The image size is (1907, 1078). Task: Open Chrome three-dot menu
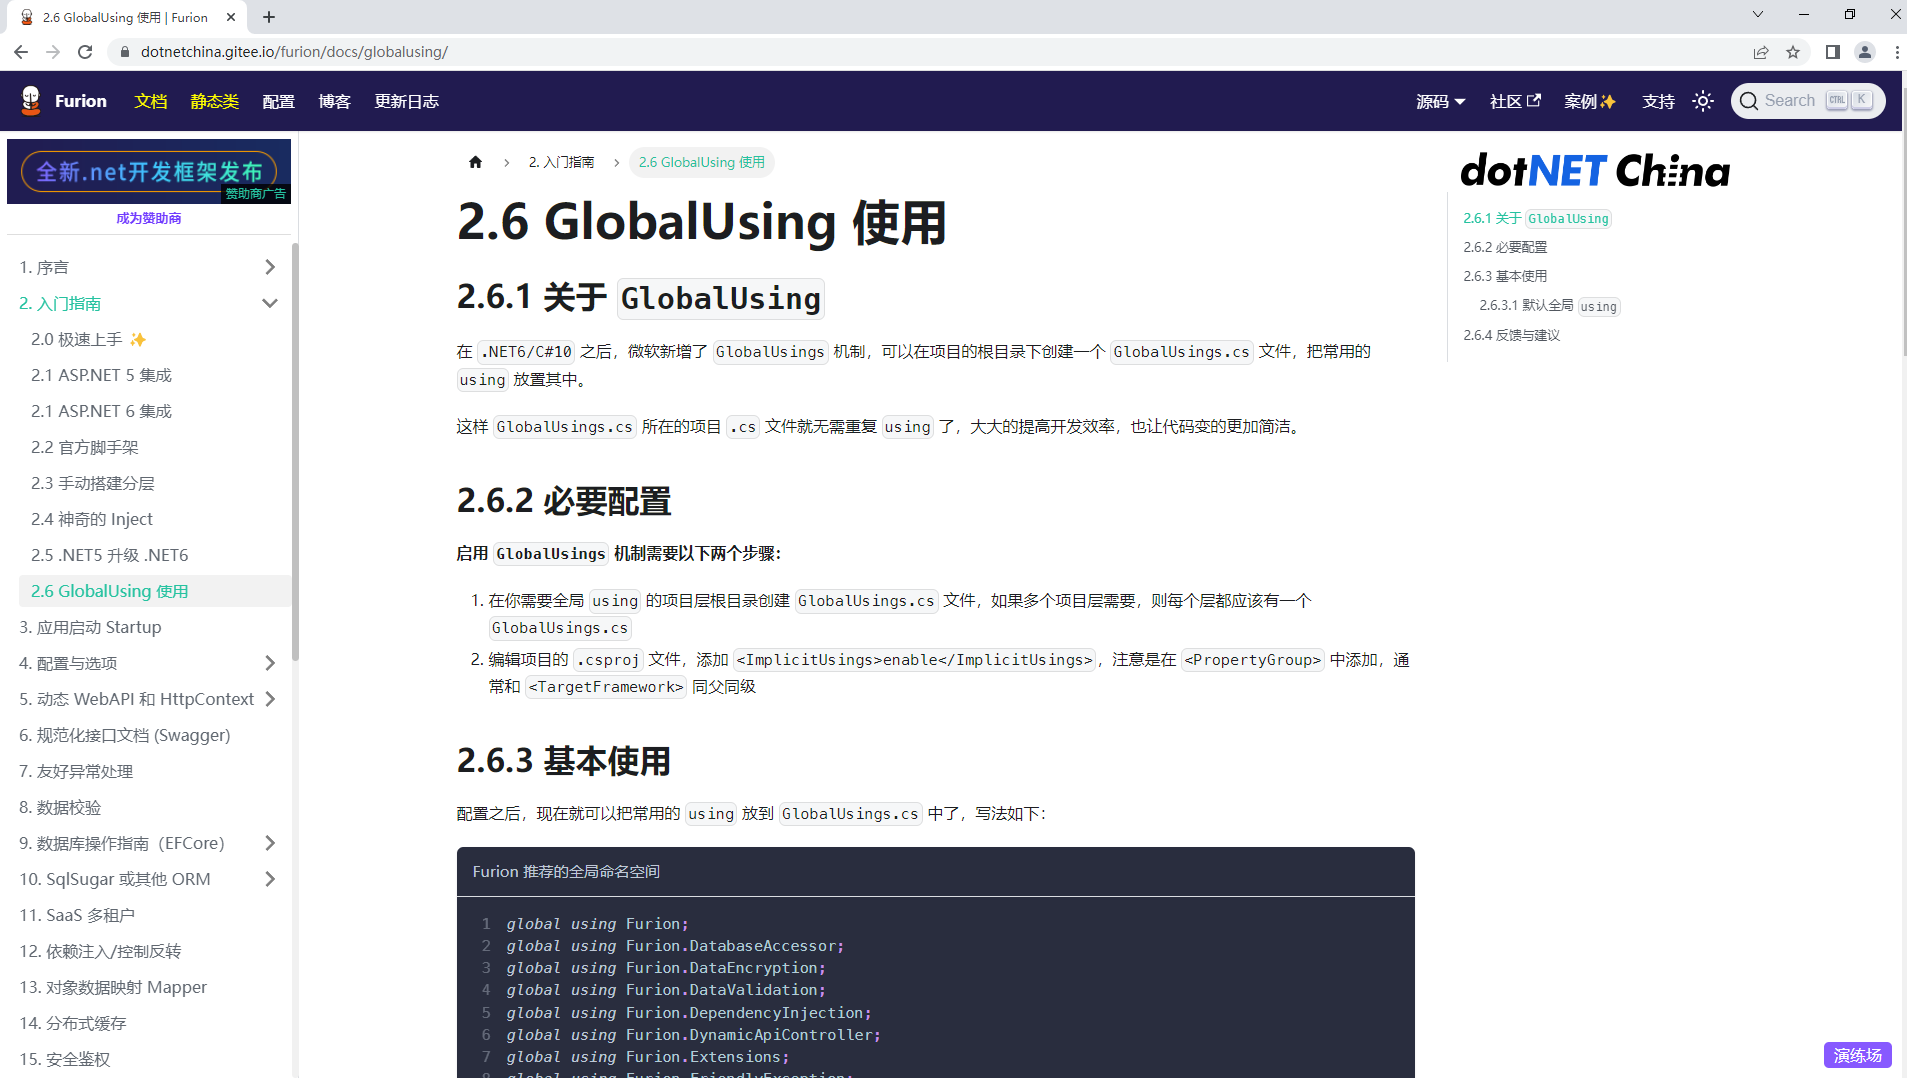(x=1897, y=52)
